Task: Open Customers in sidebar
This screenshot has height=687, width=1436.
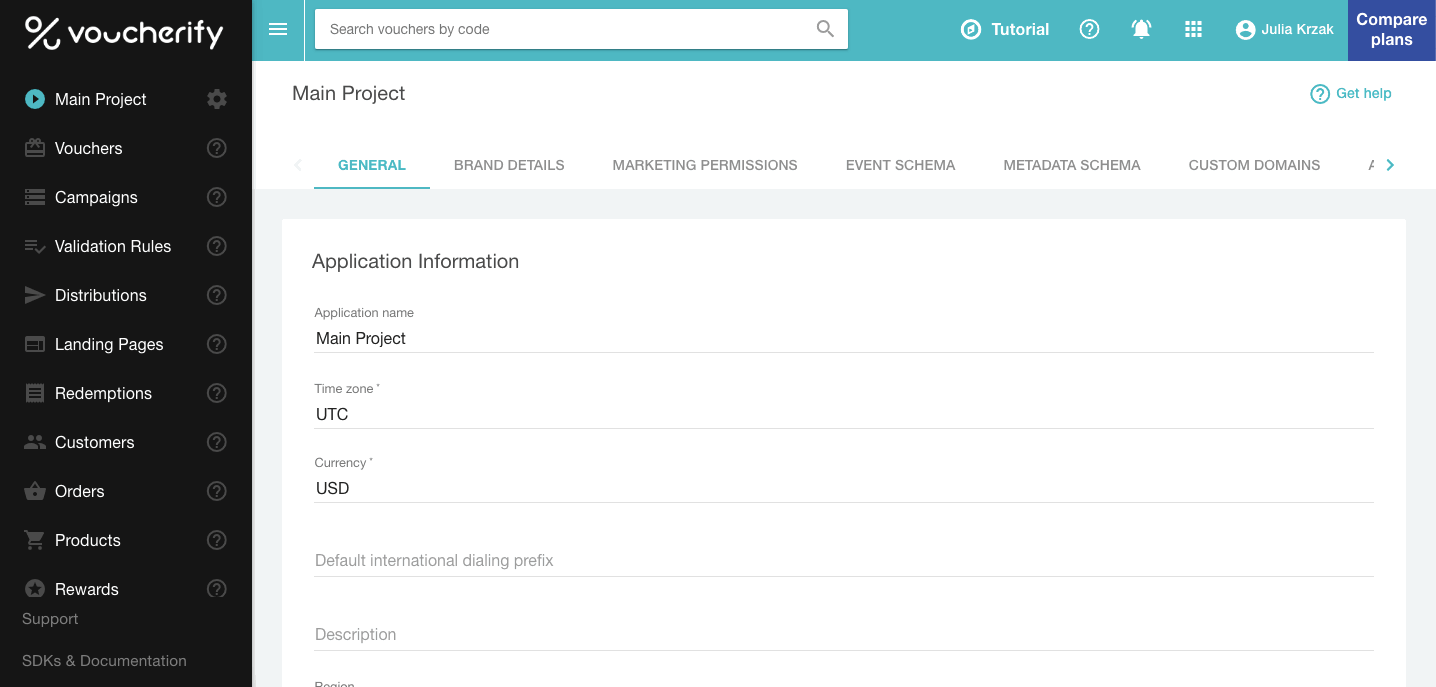Action: [94, 442]
